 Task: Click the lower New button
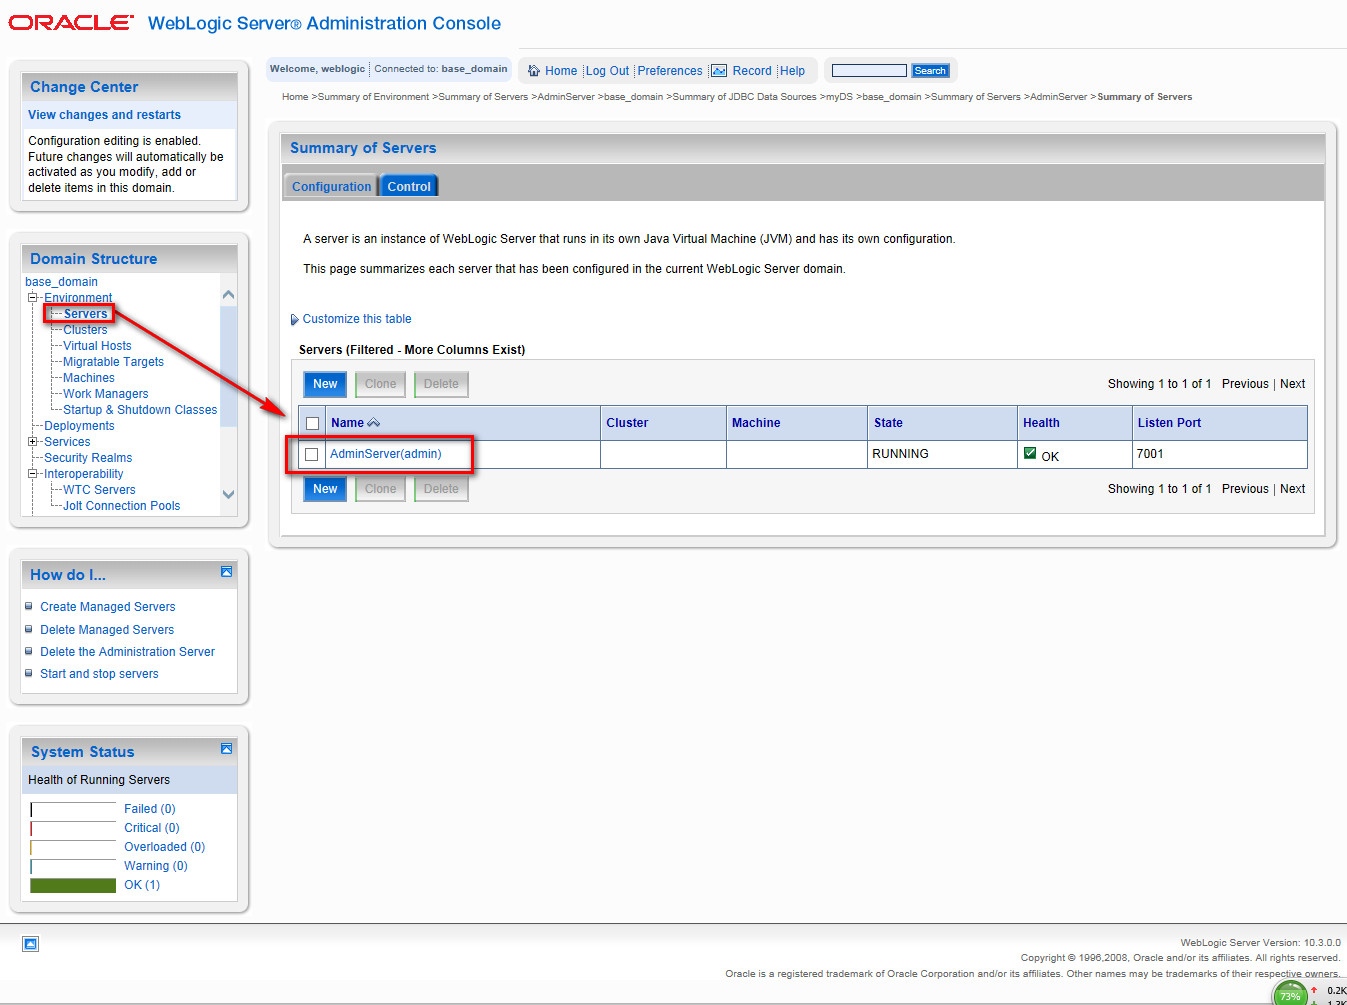[325, 489]
